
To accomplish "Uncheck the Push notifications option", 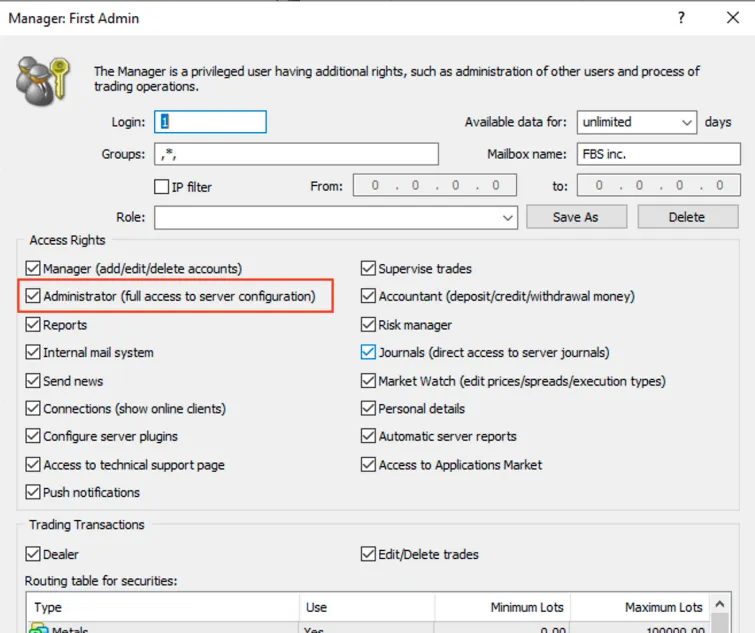I will [x=33, y=493].
